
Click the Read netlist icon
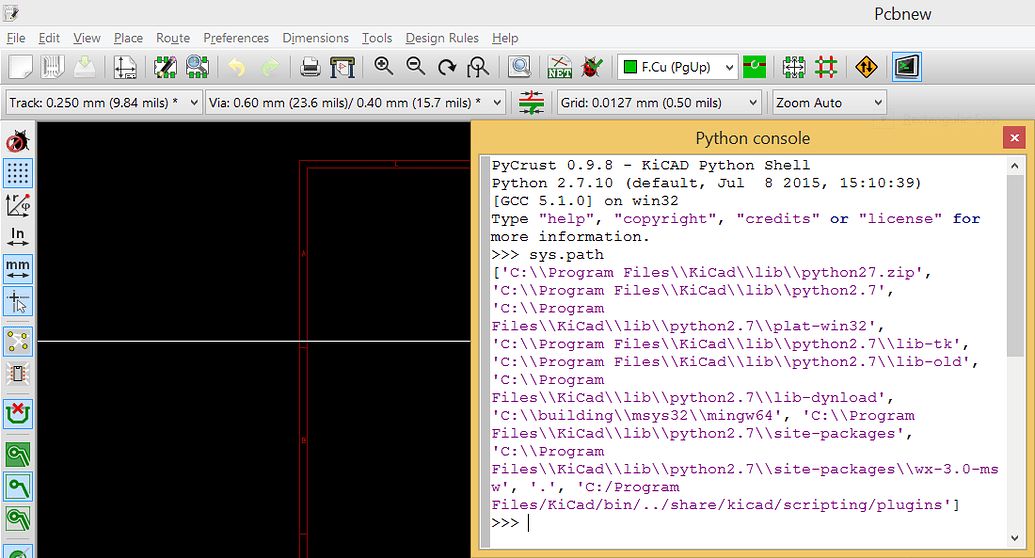click(x=559, y=67)
